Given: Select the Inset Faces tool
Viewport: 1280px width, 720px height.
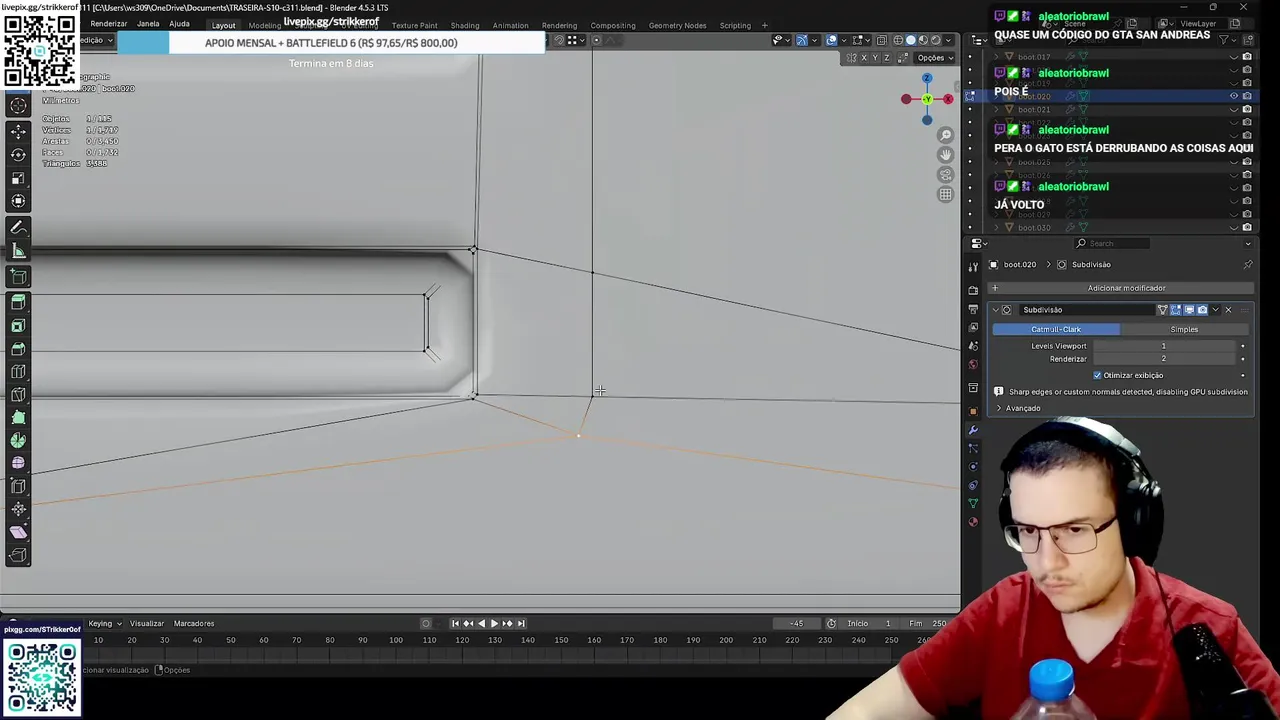Looking at the screenshot, I should (x=18, y=325).
